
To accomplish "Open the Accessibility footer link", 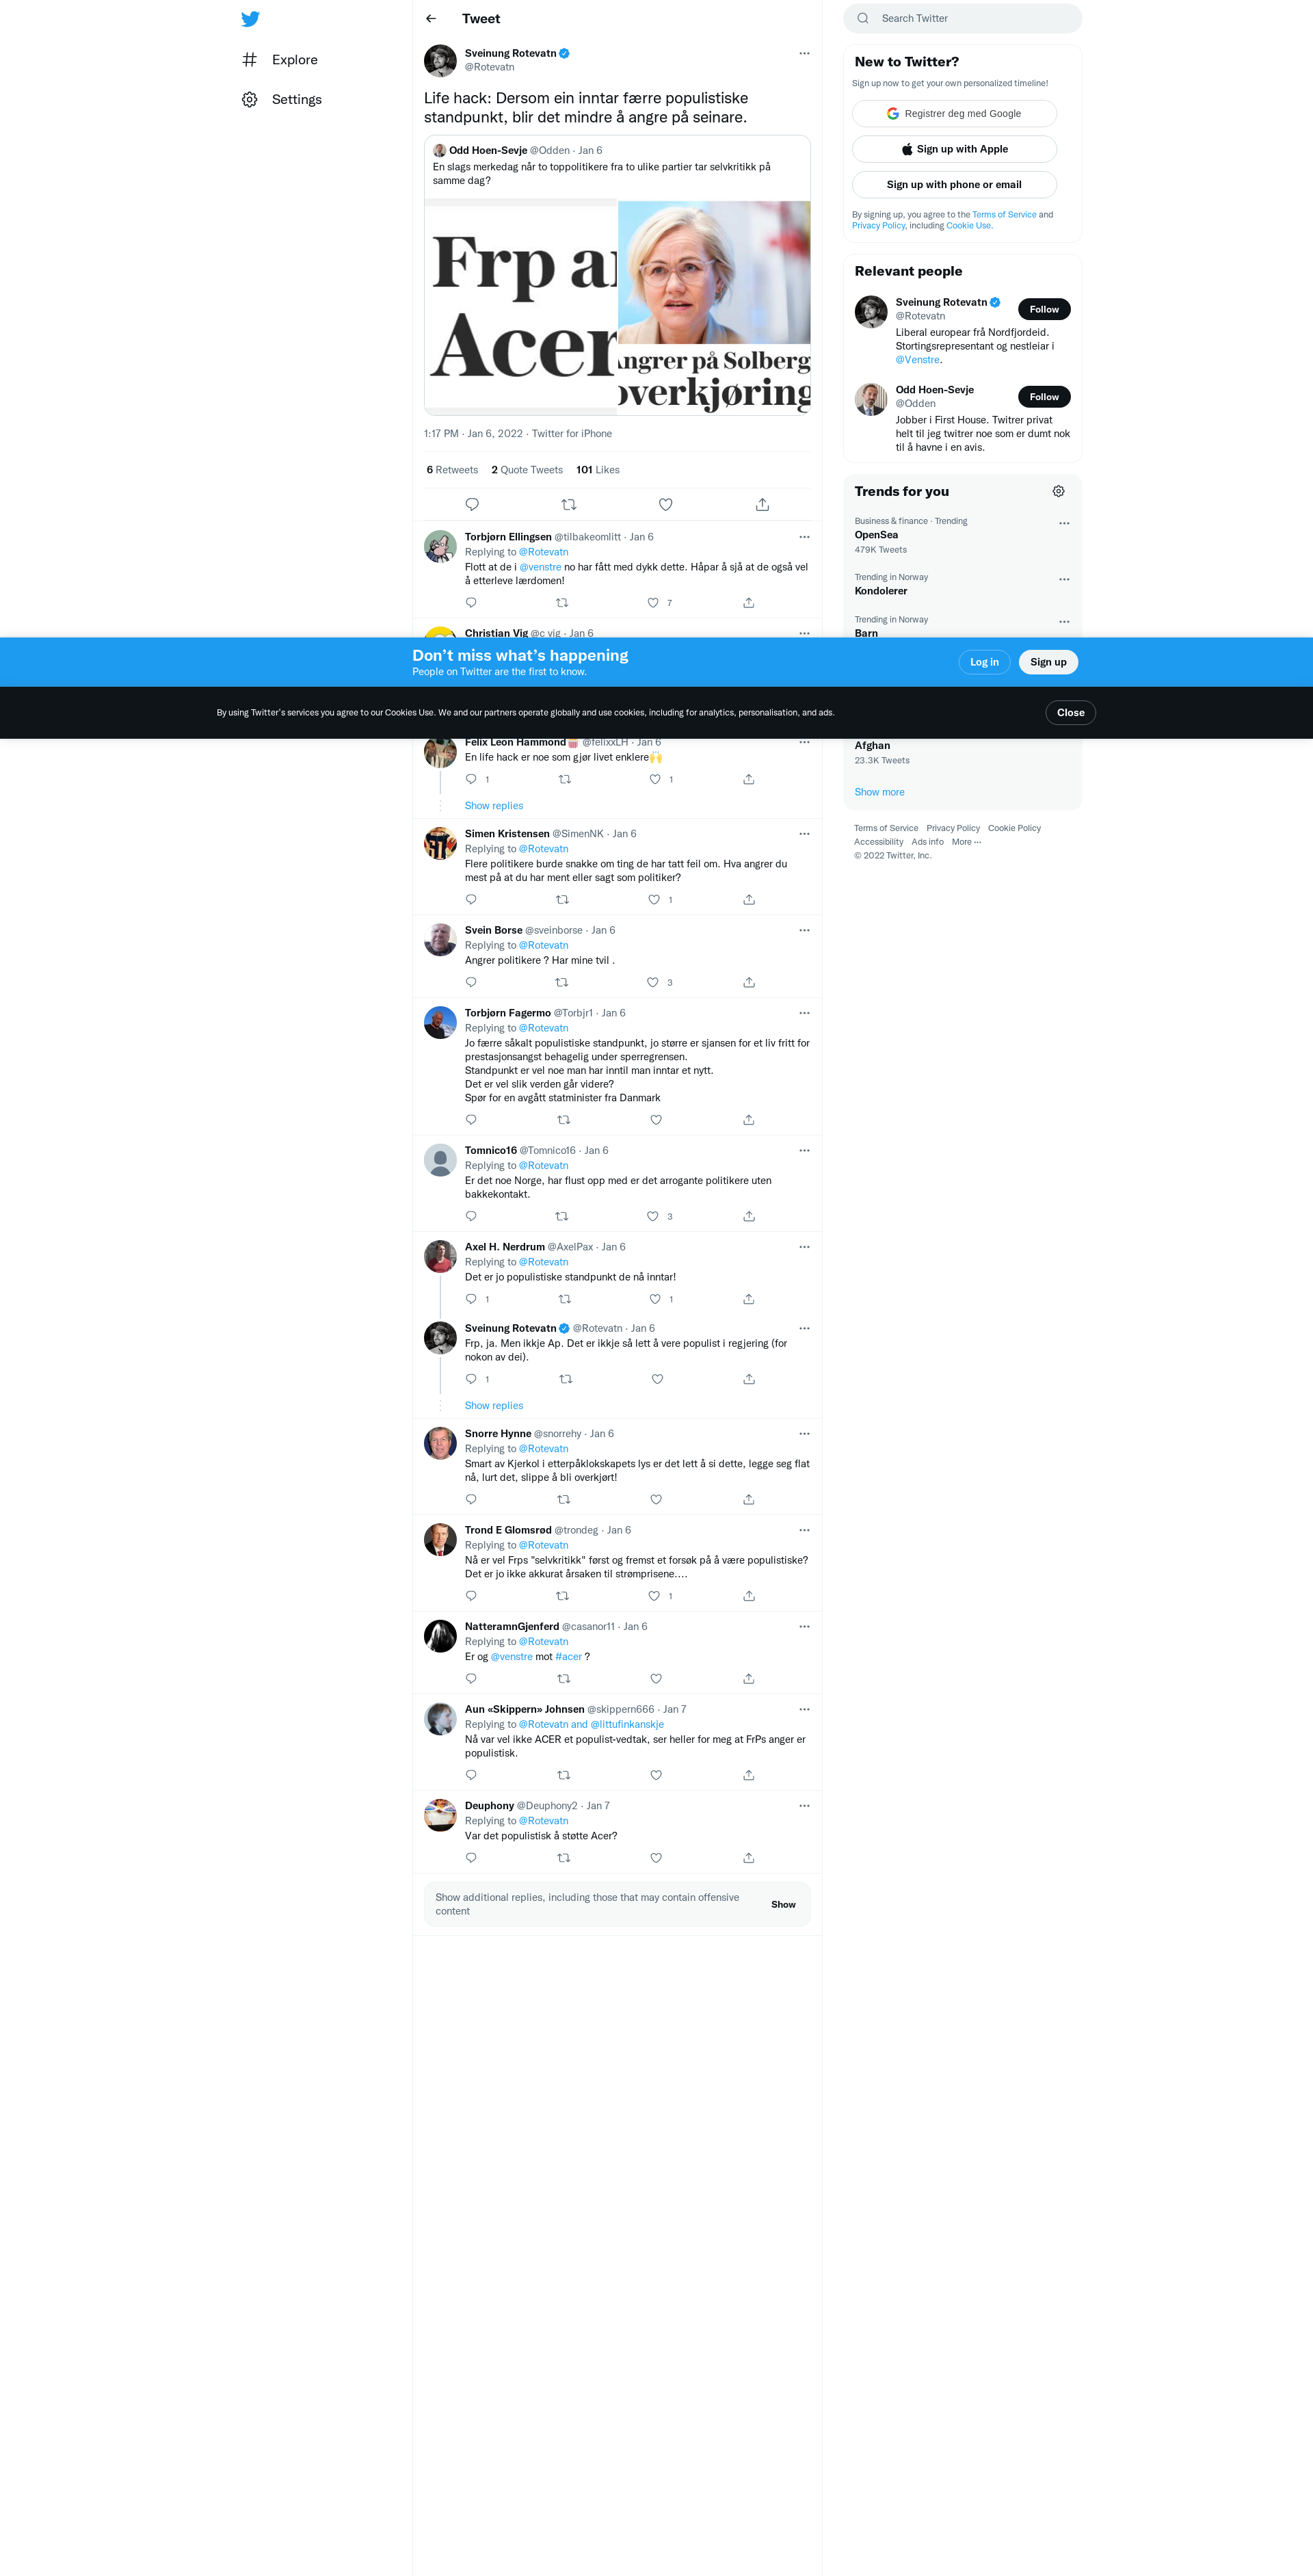I will tap(878, 842).
